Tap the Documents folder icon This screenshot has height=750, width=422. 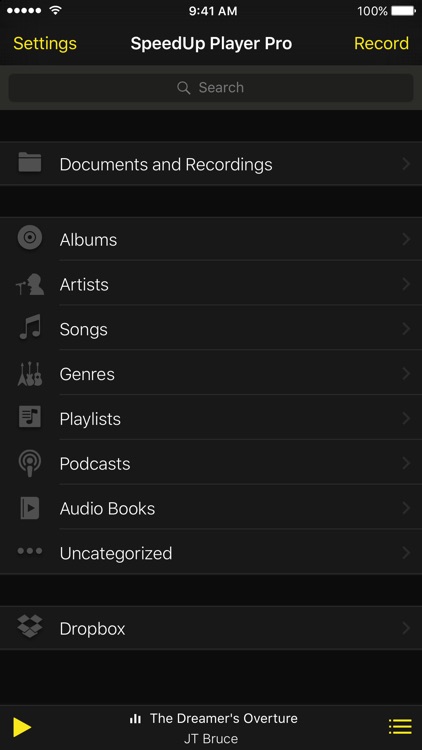point(30,162)
